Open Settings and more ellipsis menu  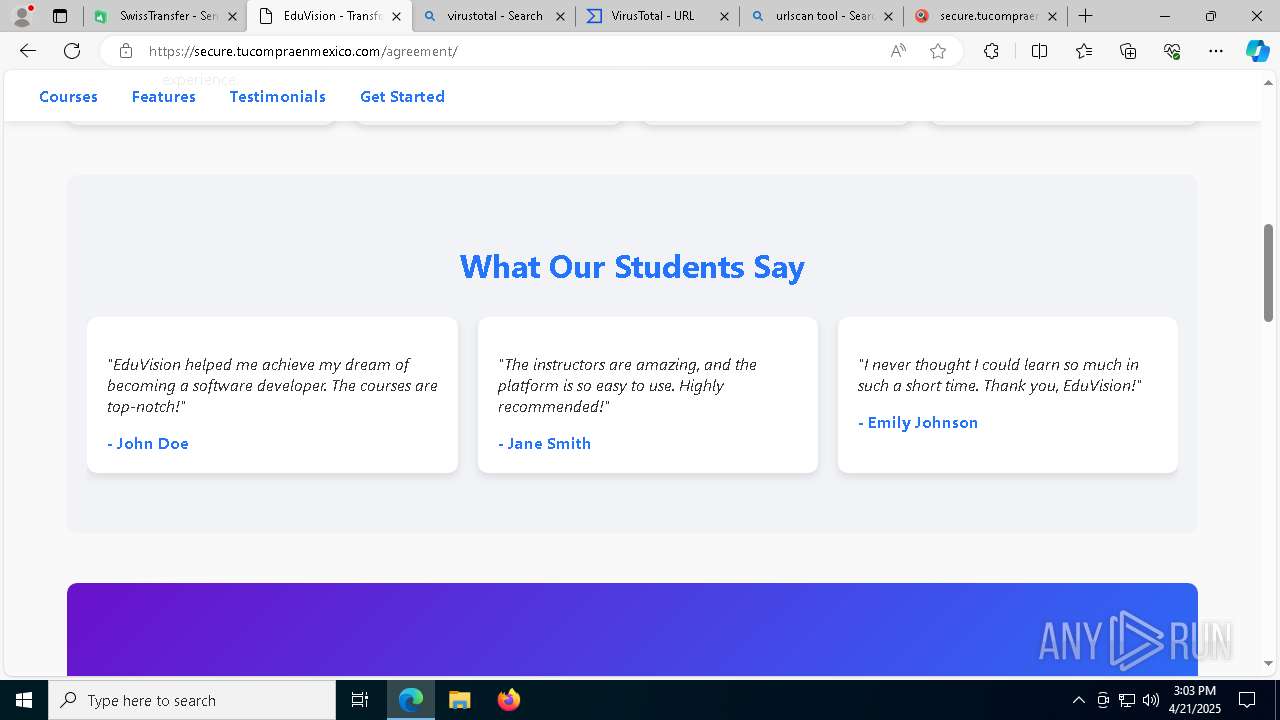tap(1216, 51)
